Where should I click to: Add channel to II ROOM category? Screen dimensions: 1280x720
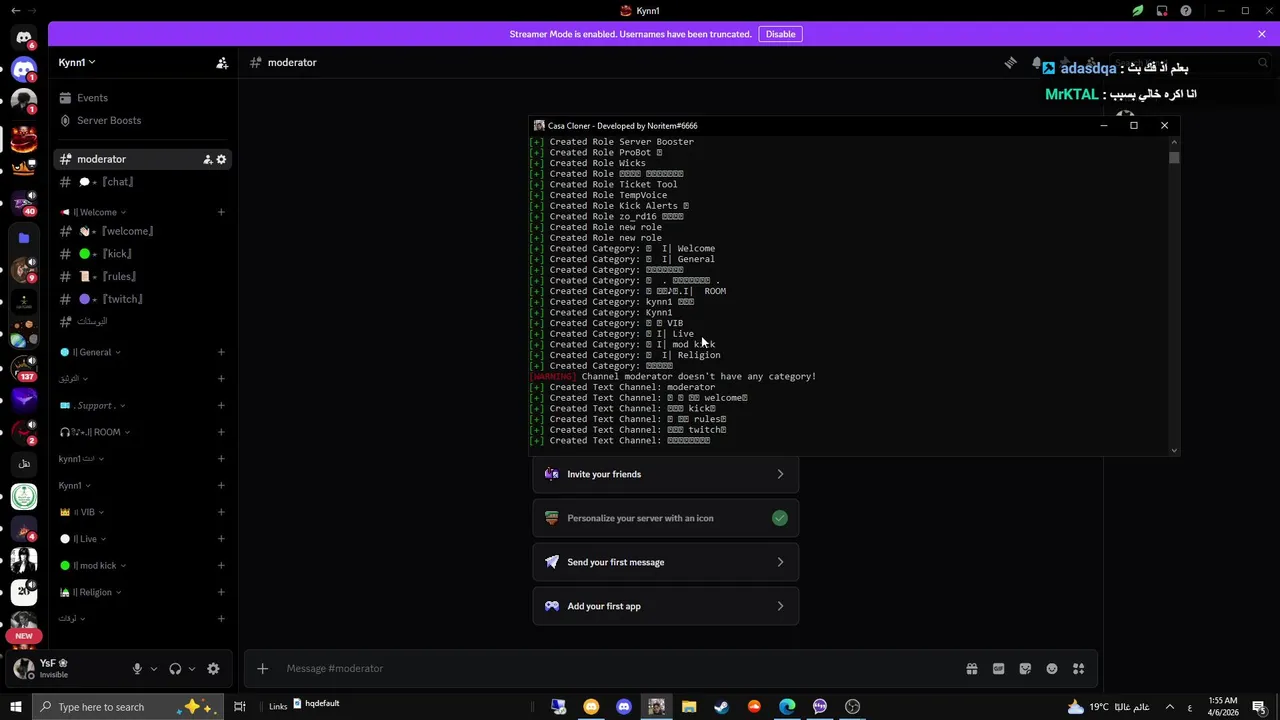[x=221, y=432]
